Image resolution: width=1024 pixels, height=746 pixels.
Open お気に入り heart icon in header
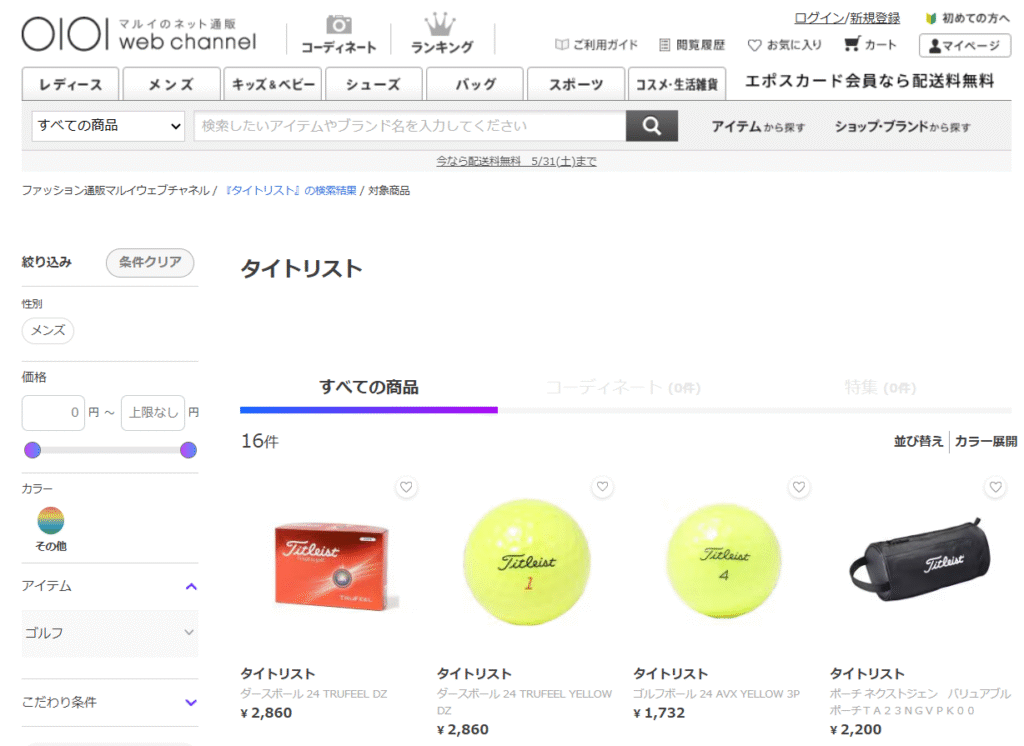[784, 44]
